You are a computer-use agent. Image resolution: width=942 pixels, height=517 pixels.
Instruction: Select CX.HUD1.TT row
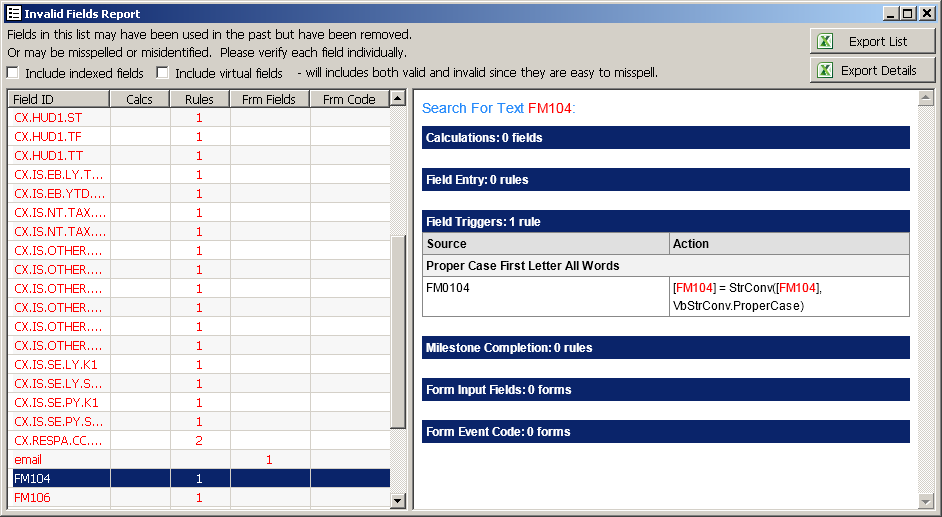[199, 156]
